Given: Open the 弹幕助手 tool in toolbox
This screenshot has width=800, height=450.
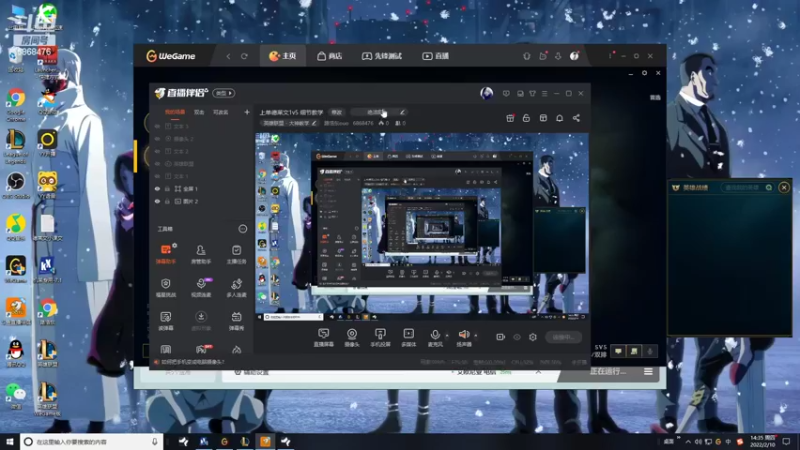Looking at the screenshot, I should pyautogui.click(x=166, y=254).
